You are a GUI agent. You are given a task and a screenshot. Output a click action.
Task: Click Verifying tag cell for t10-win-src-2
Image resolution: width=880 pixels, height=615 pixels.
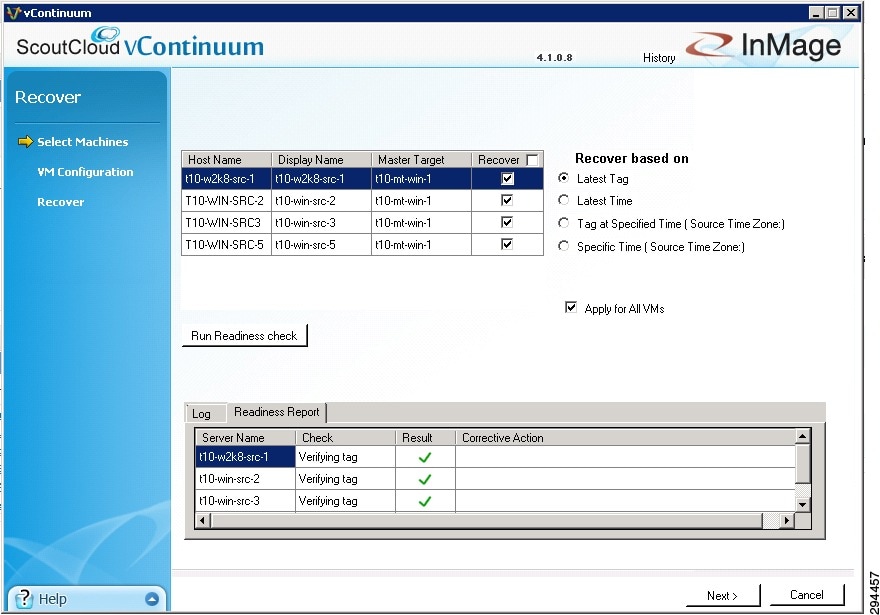(346, 479)
